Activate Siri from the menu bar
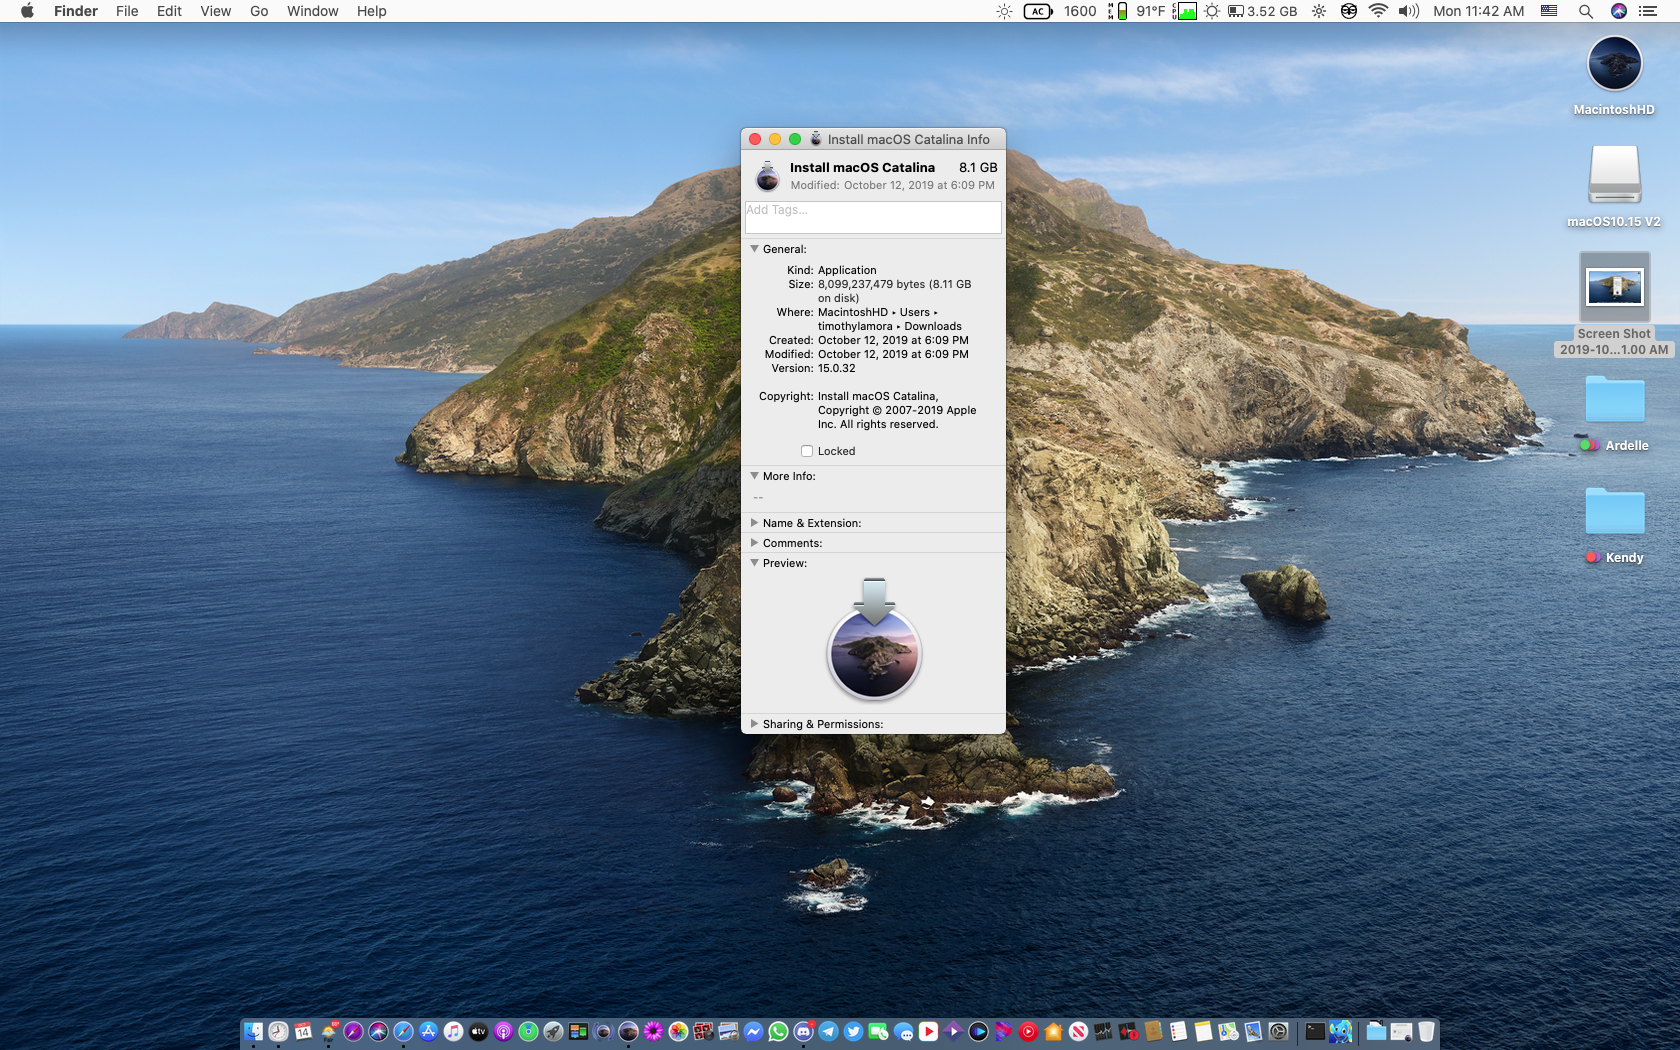The height and width of the screenshot is (1050, 1680). click(1619, 11)
